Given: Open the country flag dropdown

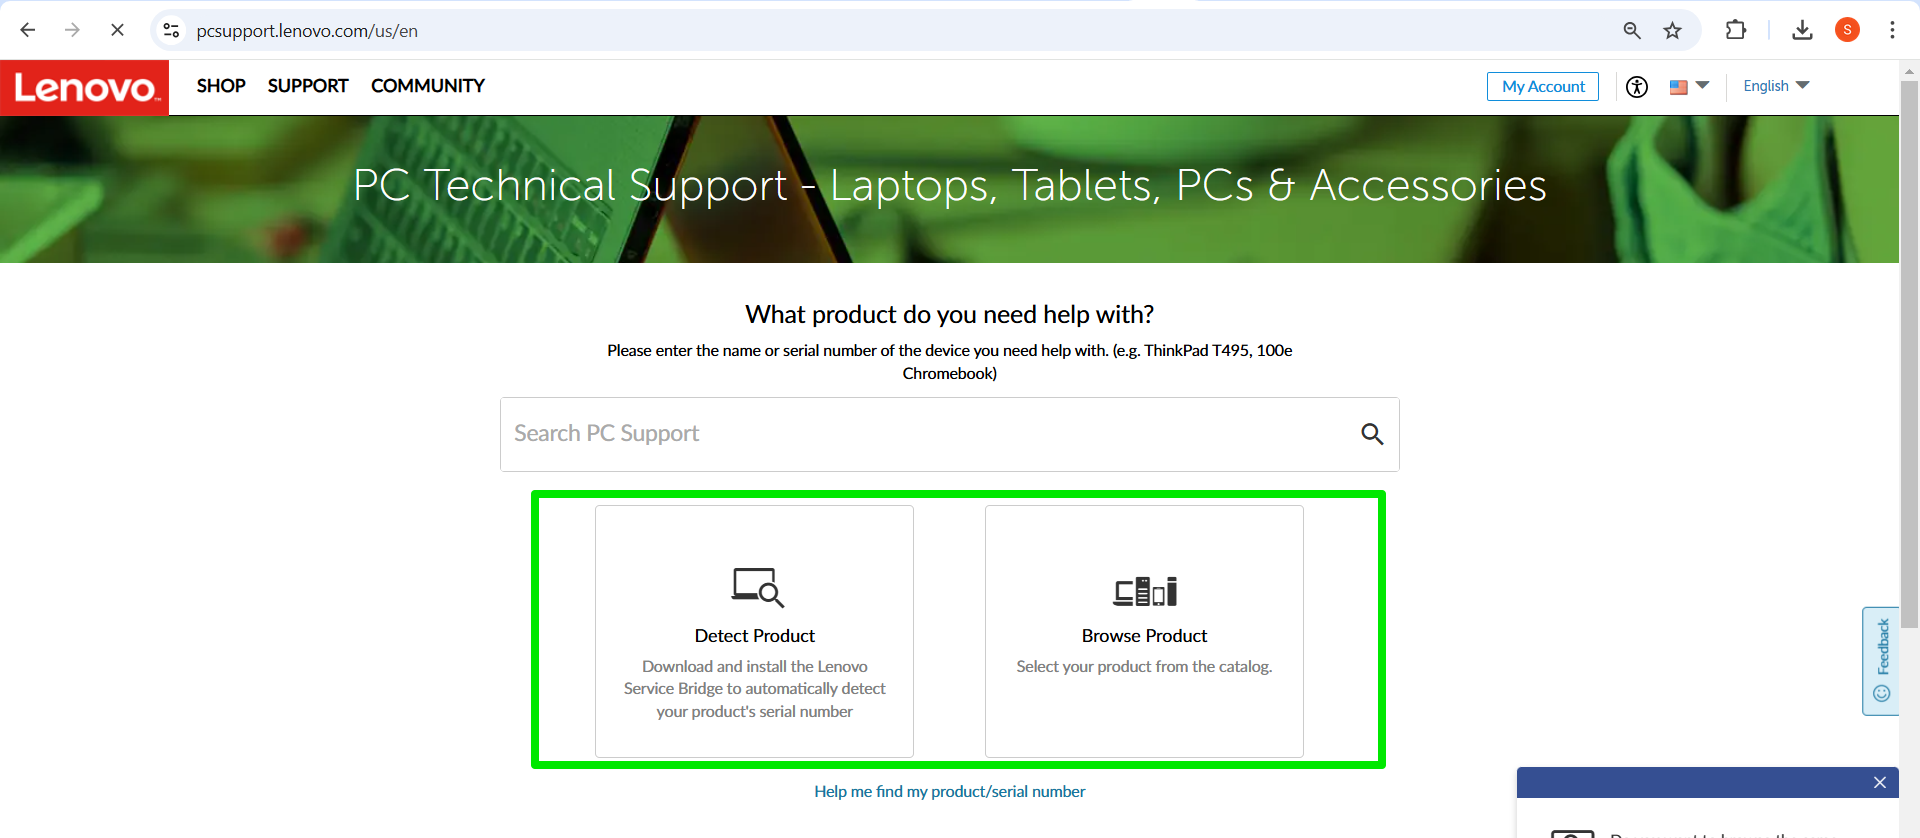Looking at the screenshot, I should click(x=1689, y=87).
